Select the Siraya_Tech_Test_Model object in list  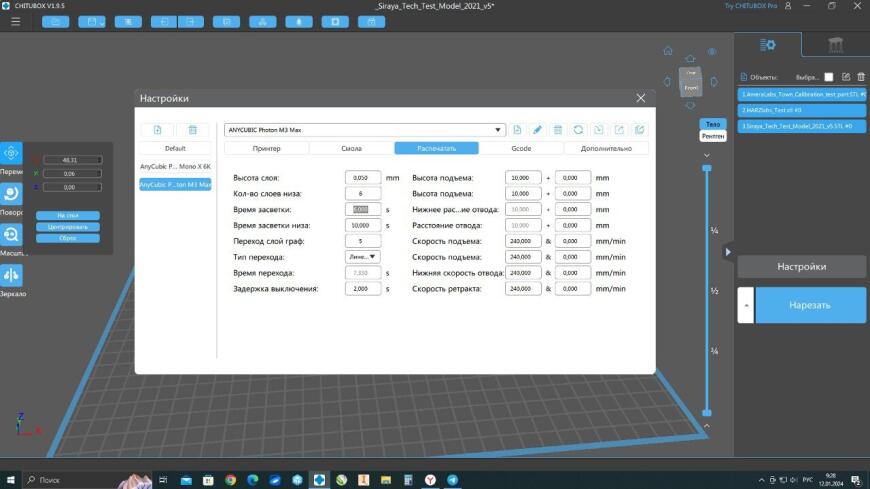click(x=802, y=127)
